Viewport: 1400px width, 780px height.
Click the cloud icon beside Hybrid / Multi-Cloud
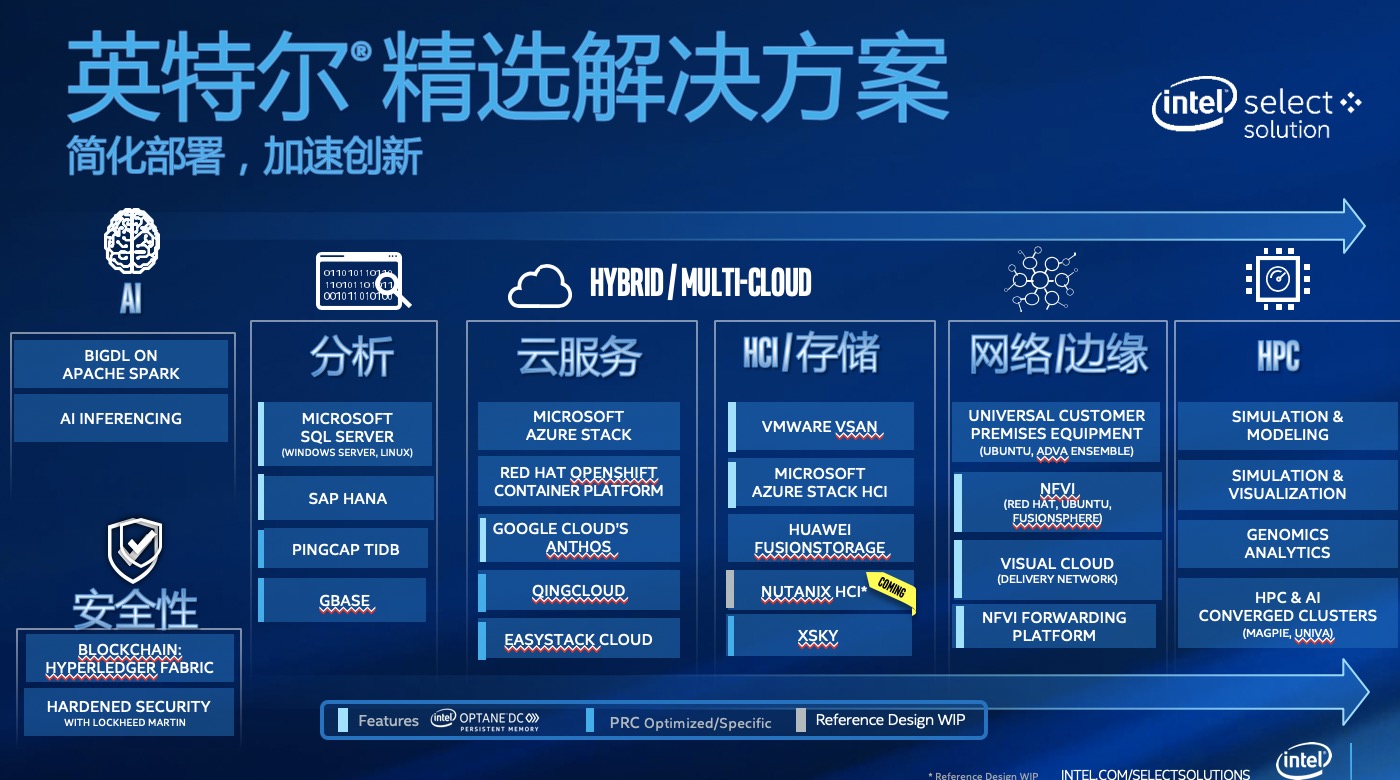pos(540,286)
